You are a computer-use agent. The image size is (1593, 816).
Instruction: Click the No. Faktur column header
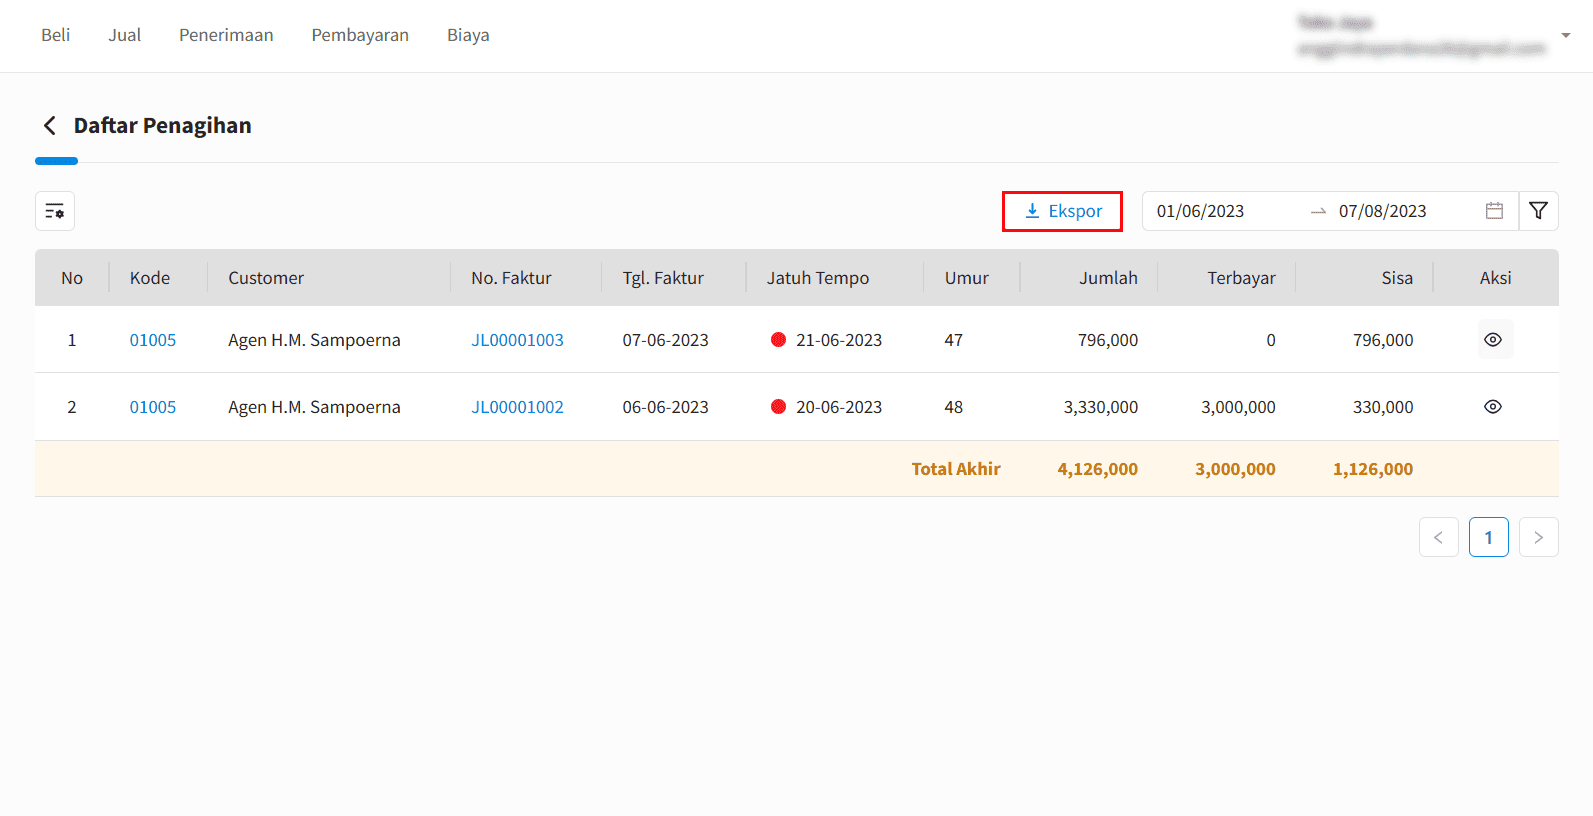coord(511,278)
